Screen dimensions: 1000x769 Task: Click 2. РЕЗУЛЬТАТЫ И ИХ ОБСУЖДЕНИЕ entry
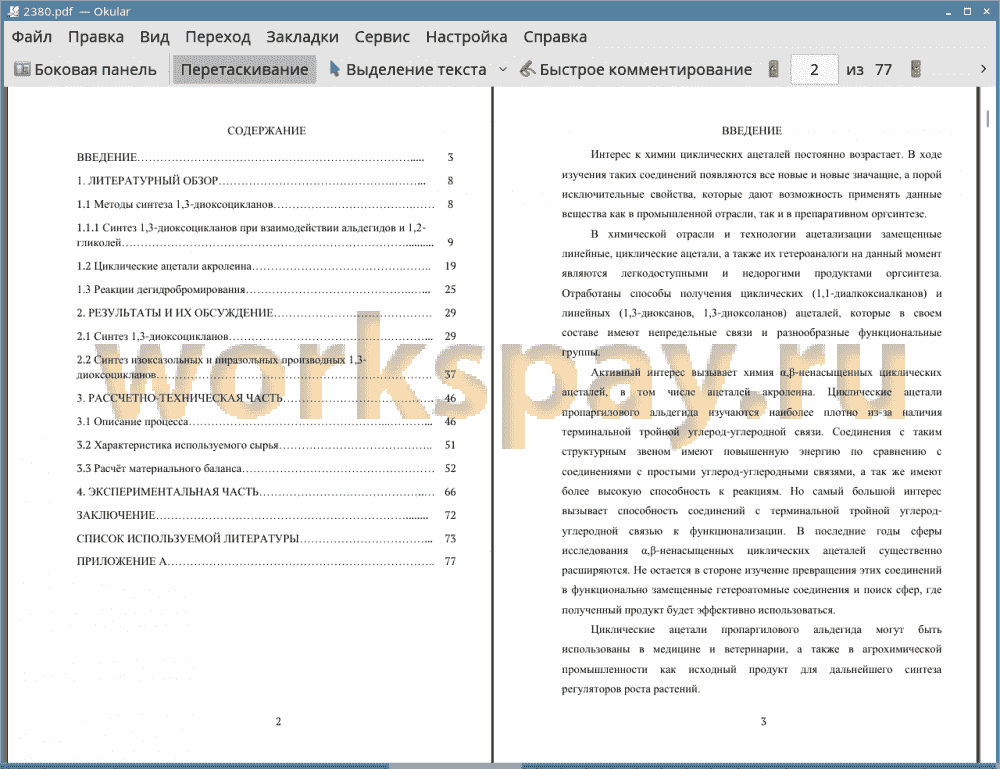pyautogui.click(x=266, y=313)
